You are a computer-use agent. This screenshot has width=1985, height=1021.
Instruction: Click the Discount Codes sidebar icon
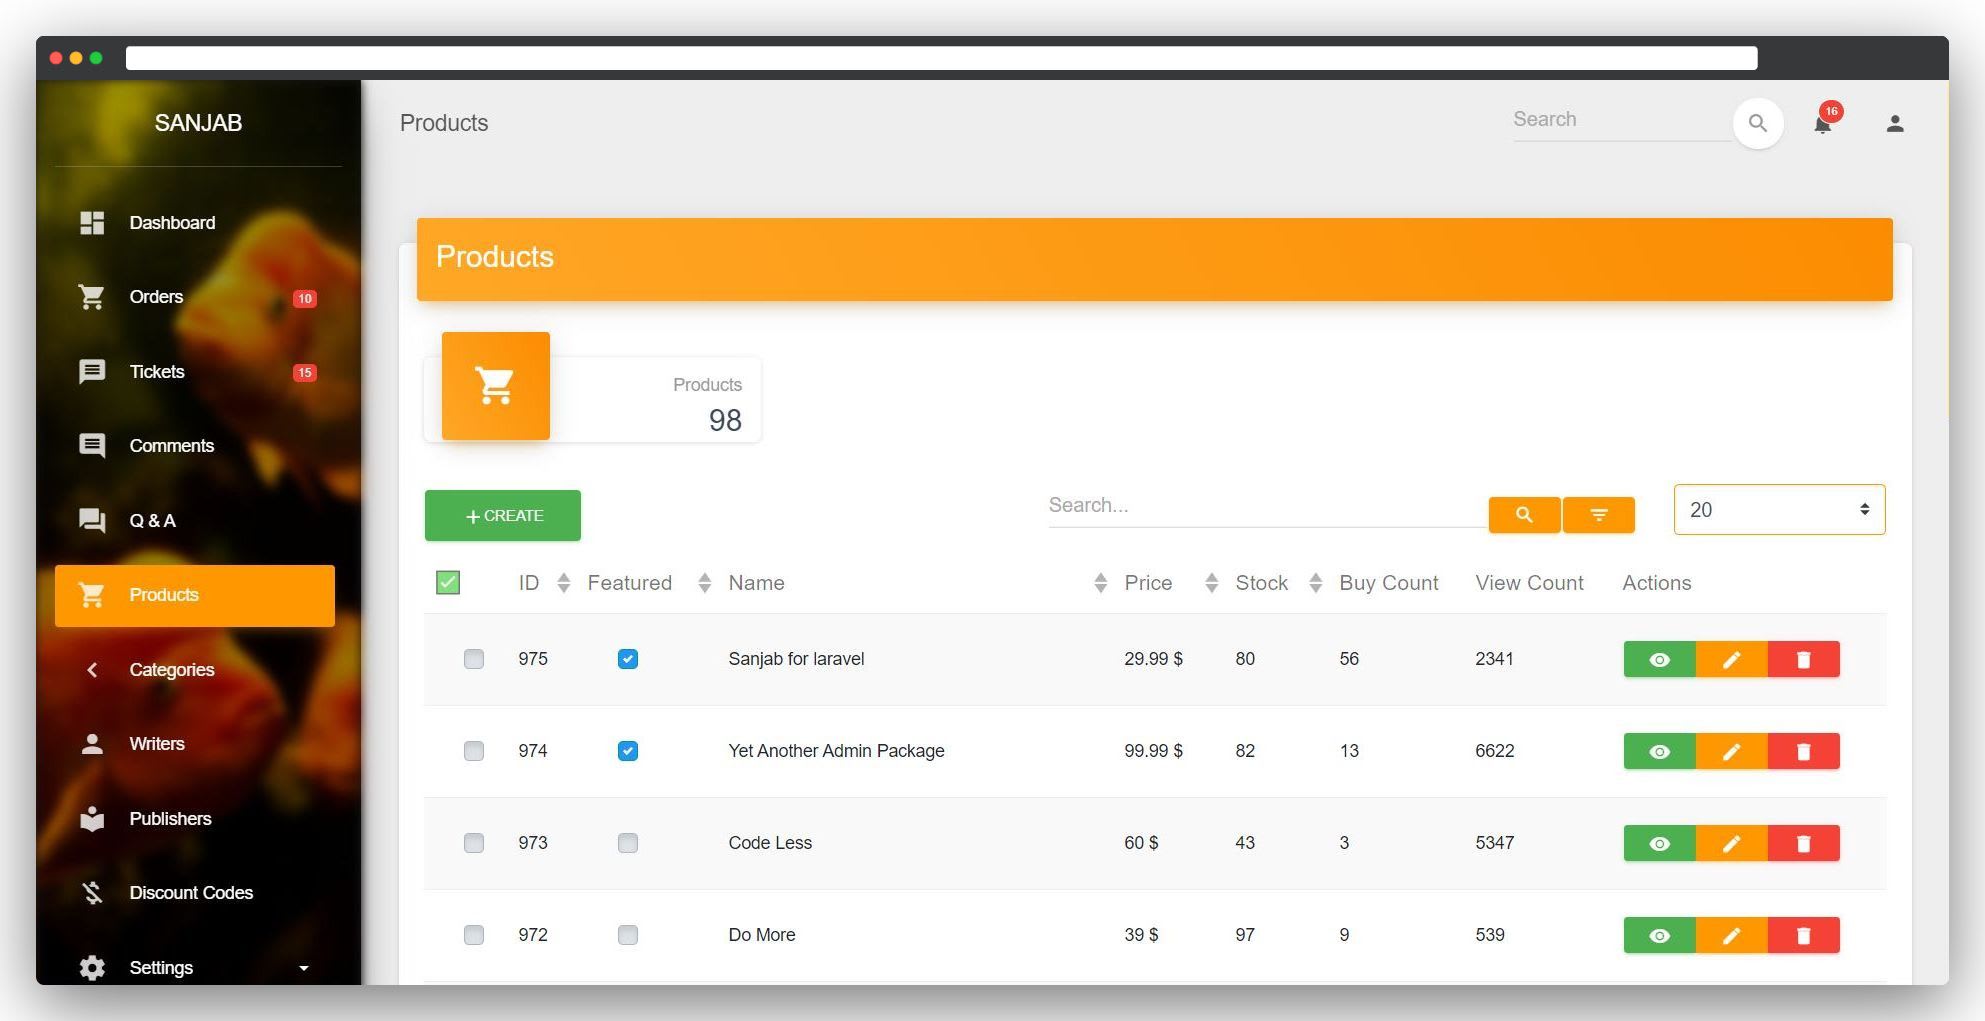[x=92, y=893]
